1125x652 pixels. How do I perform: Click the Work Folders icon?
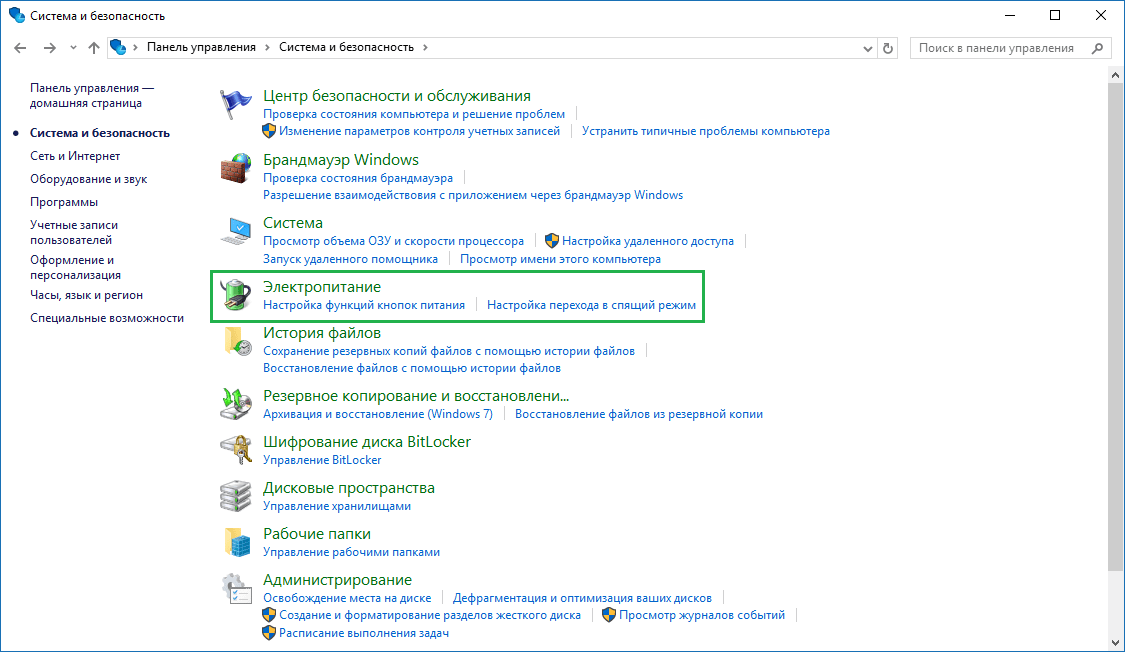tap(237, 542)
